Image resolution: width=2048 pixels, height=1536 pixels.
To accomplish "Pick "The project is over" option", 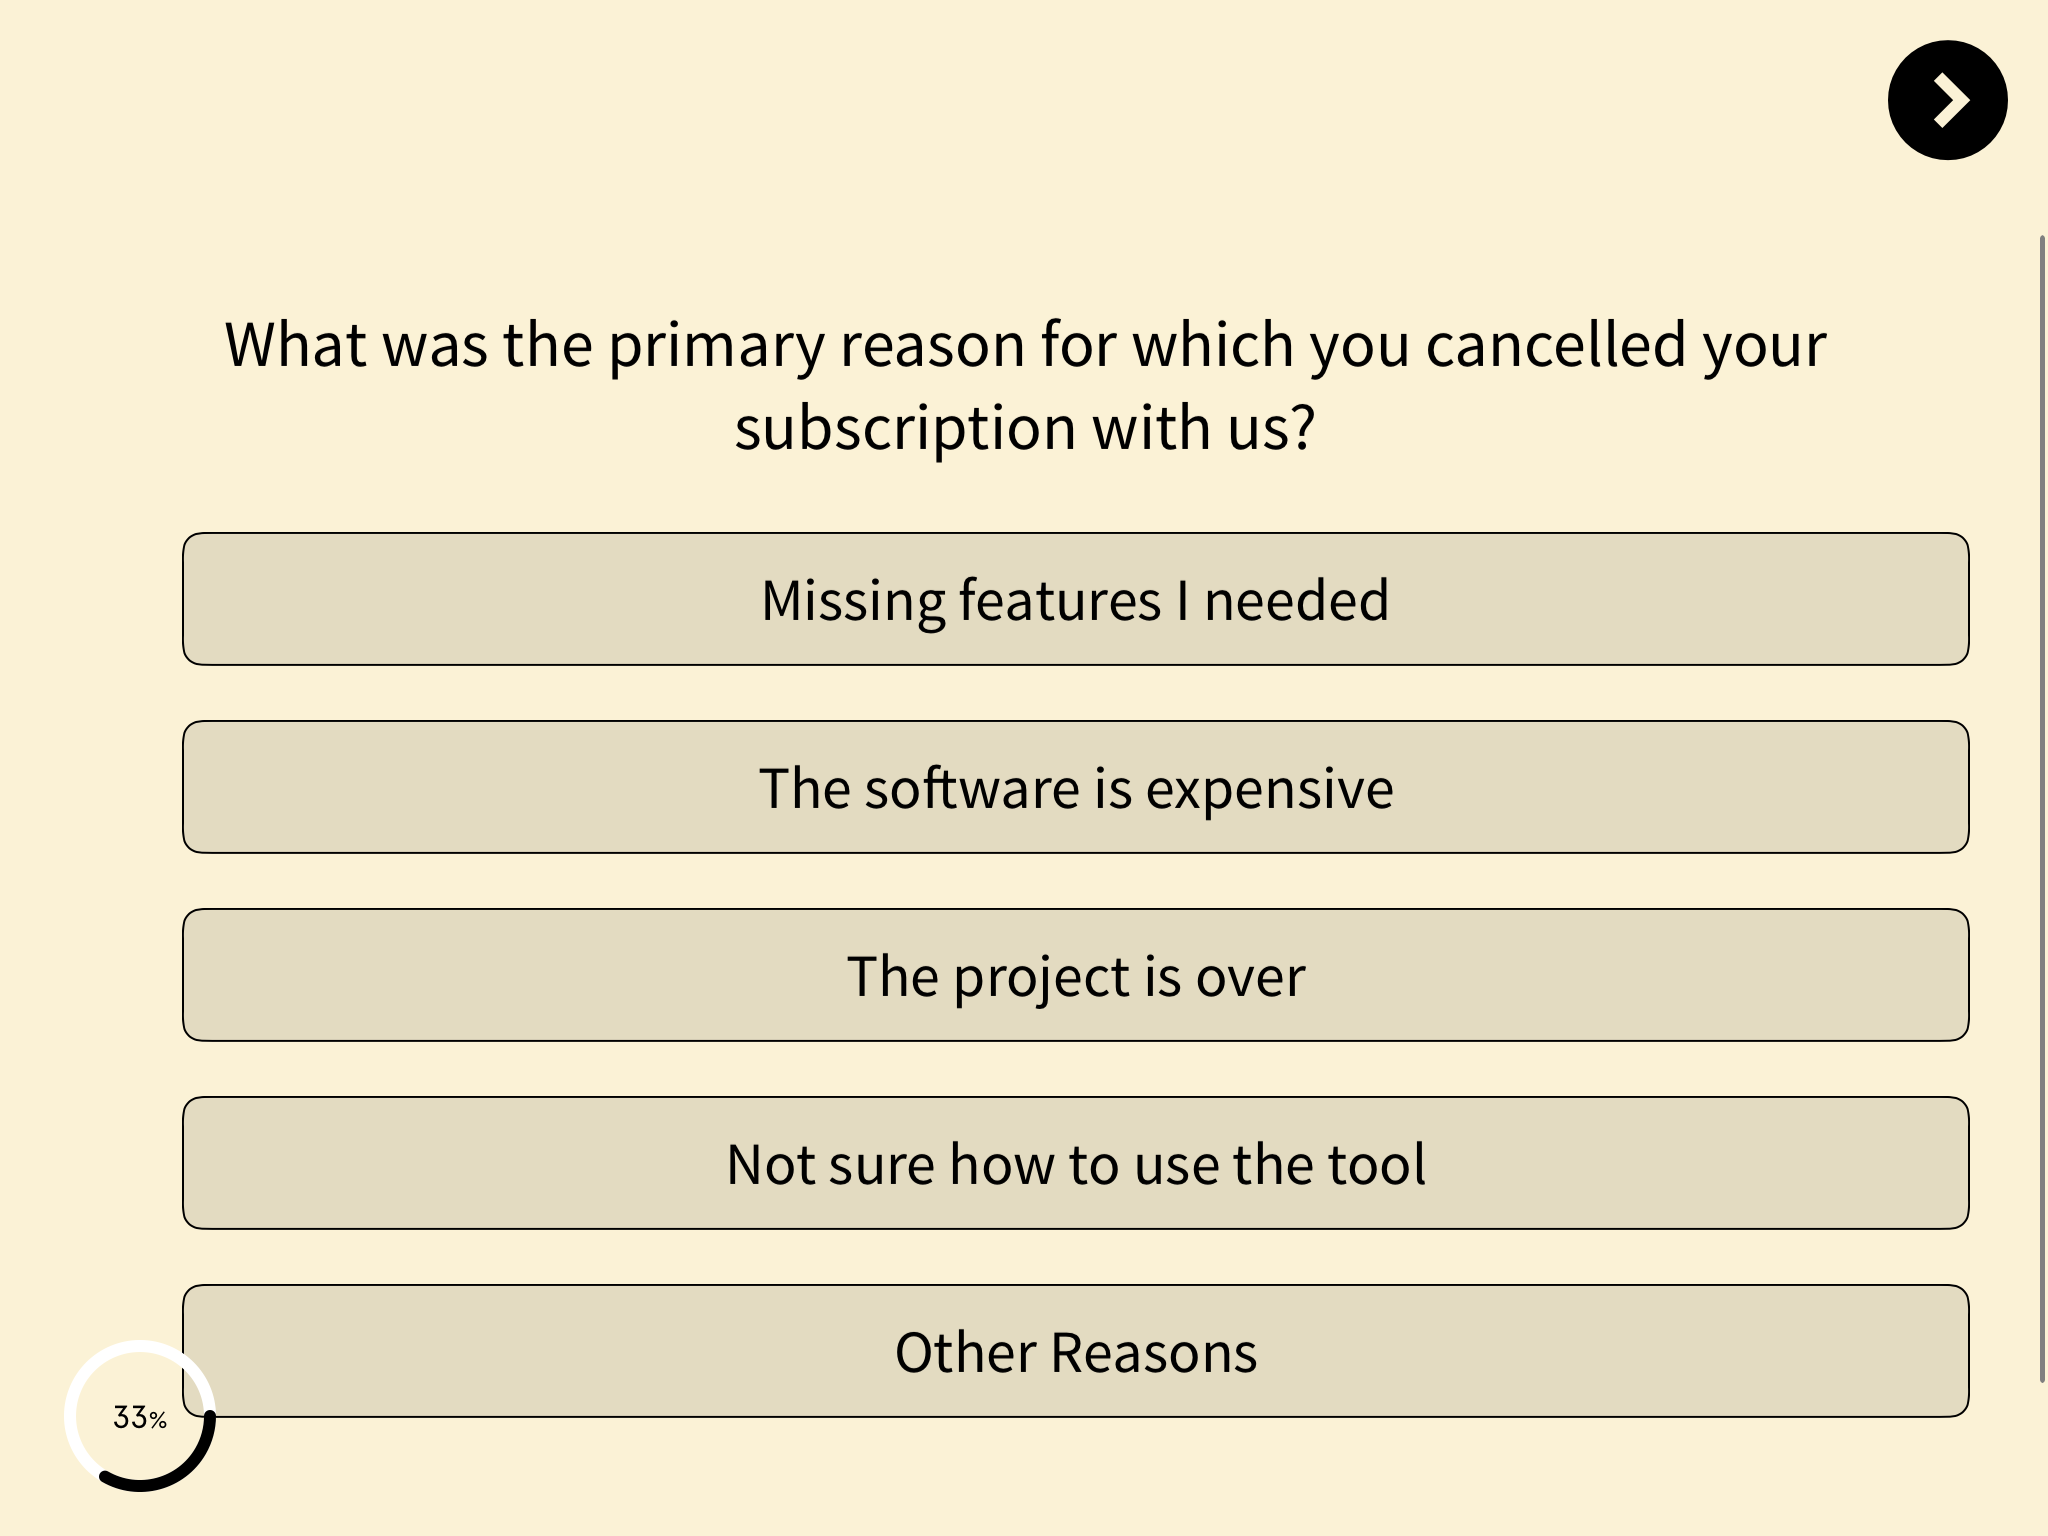I will 1075,975.
